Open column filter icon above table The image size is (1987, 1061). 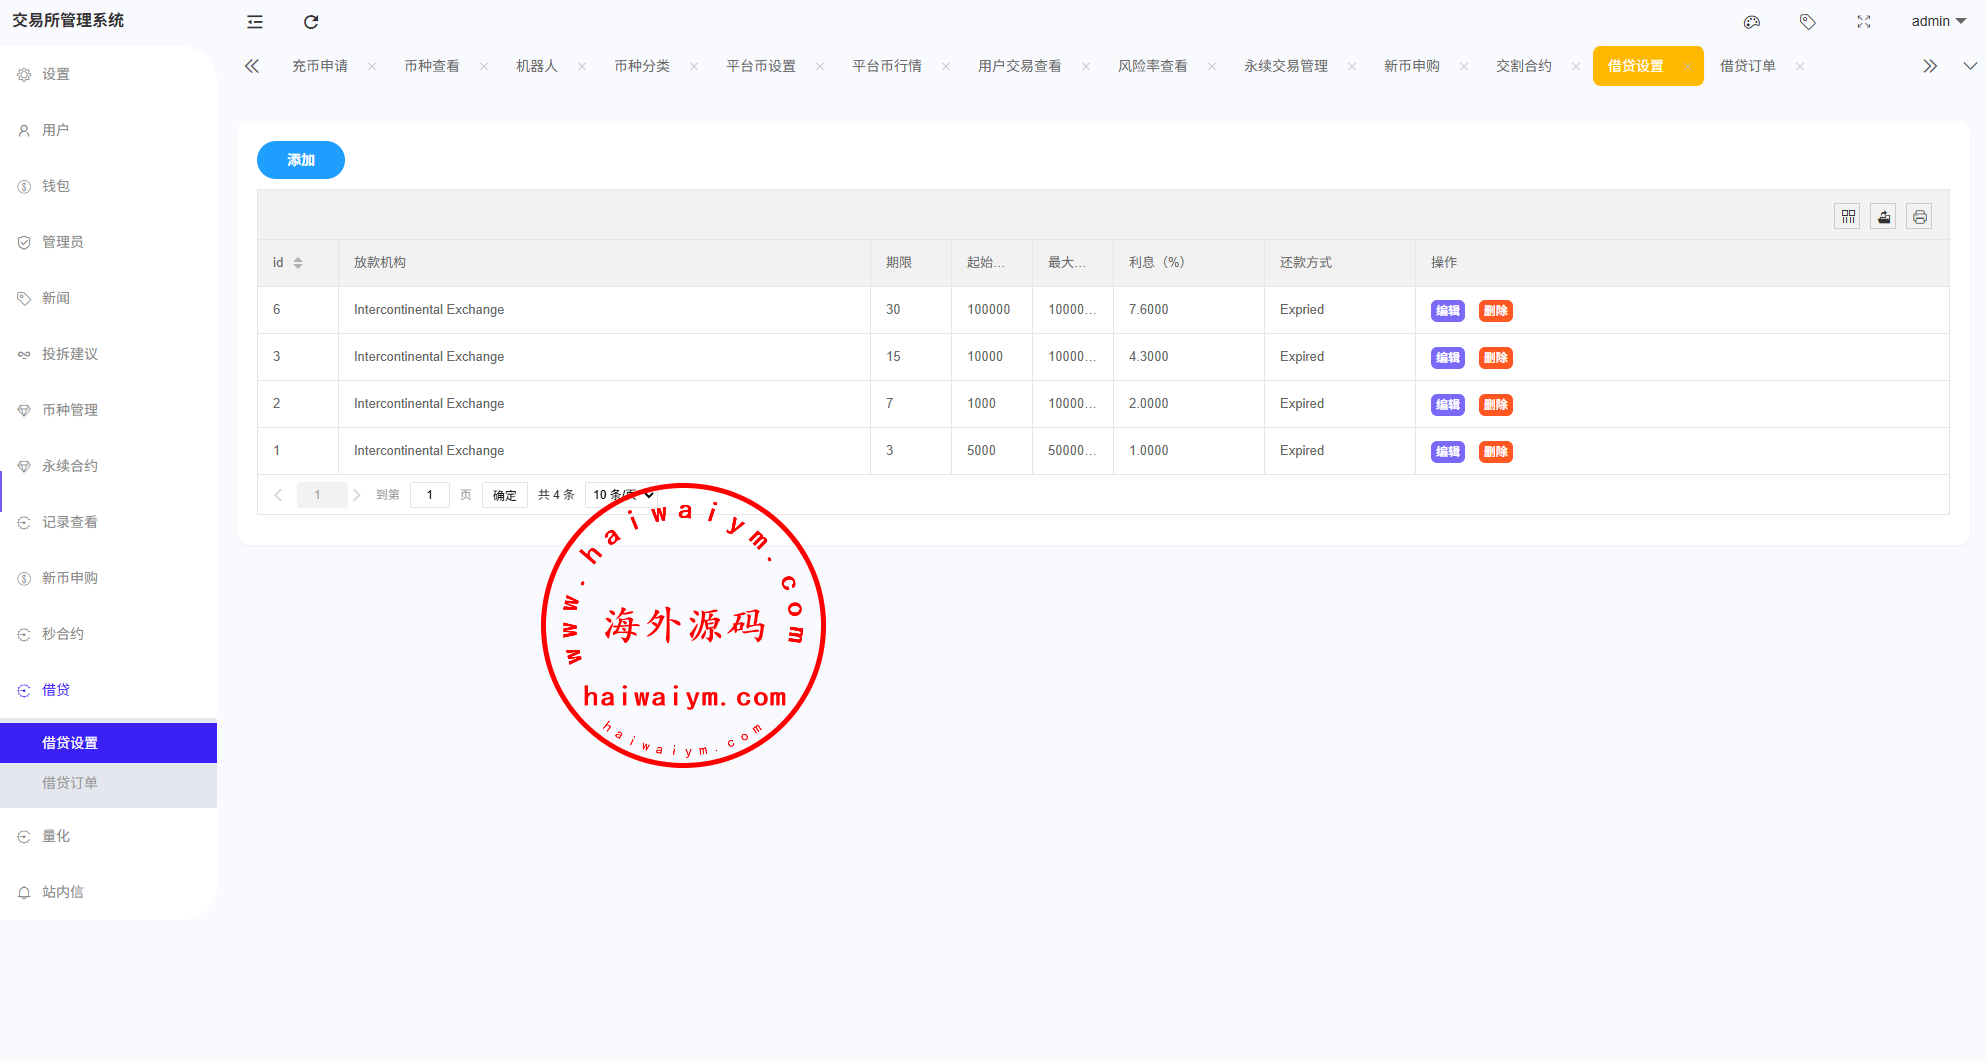click(1847, 217)
